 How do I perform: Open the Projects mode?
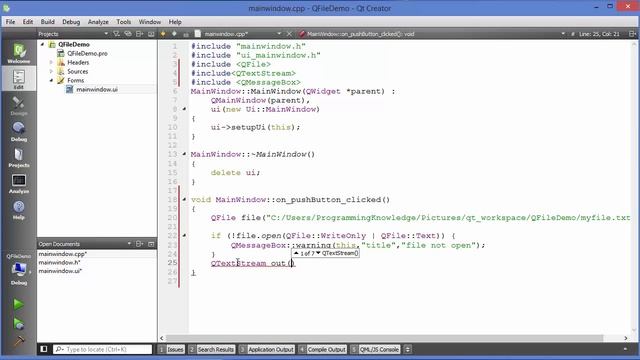pos(19,158)
